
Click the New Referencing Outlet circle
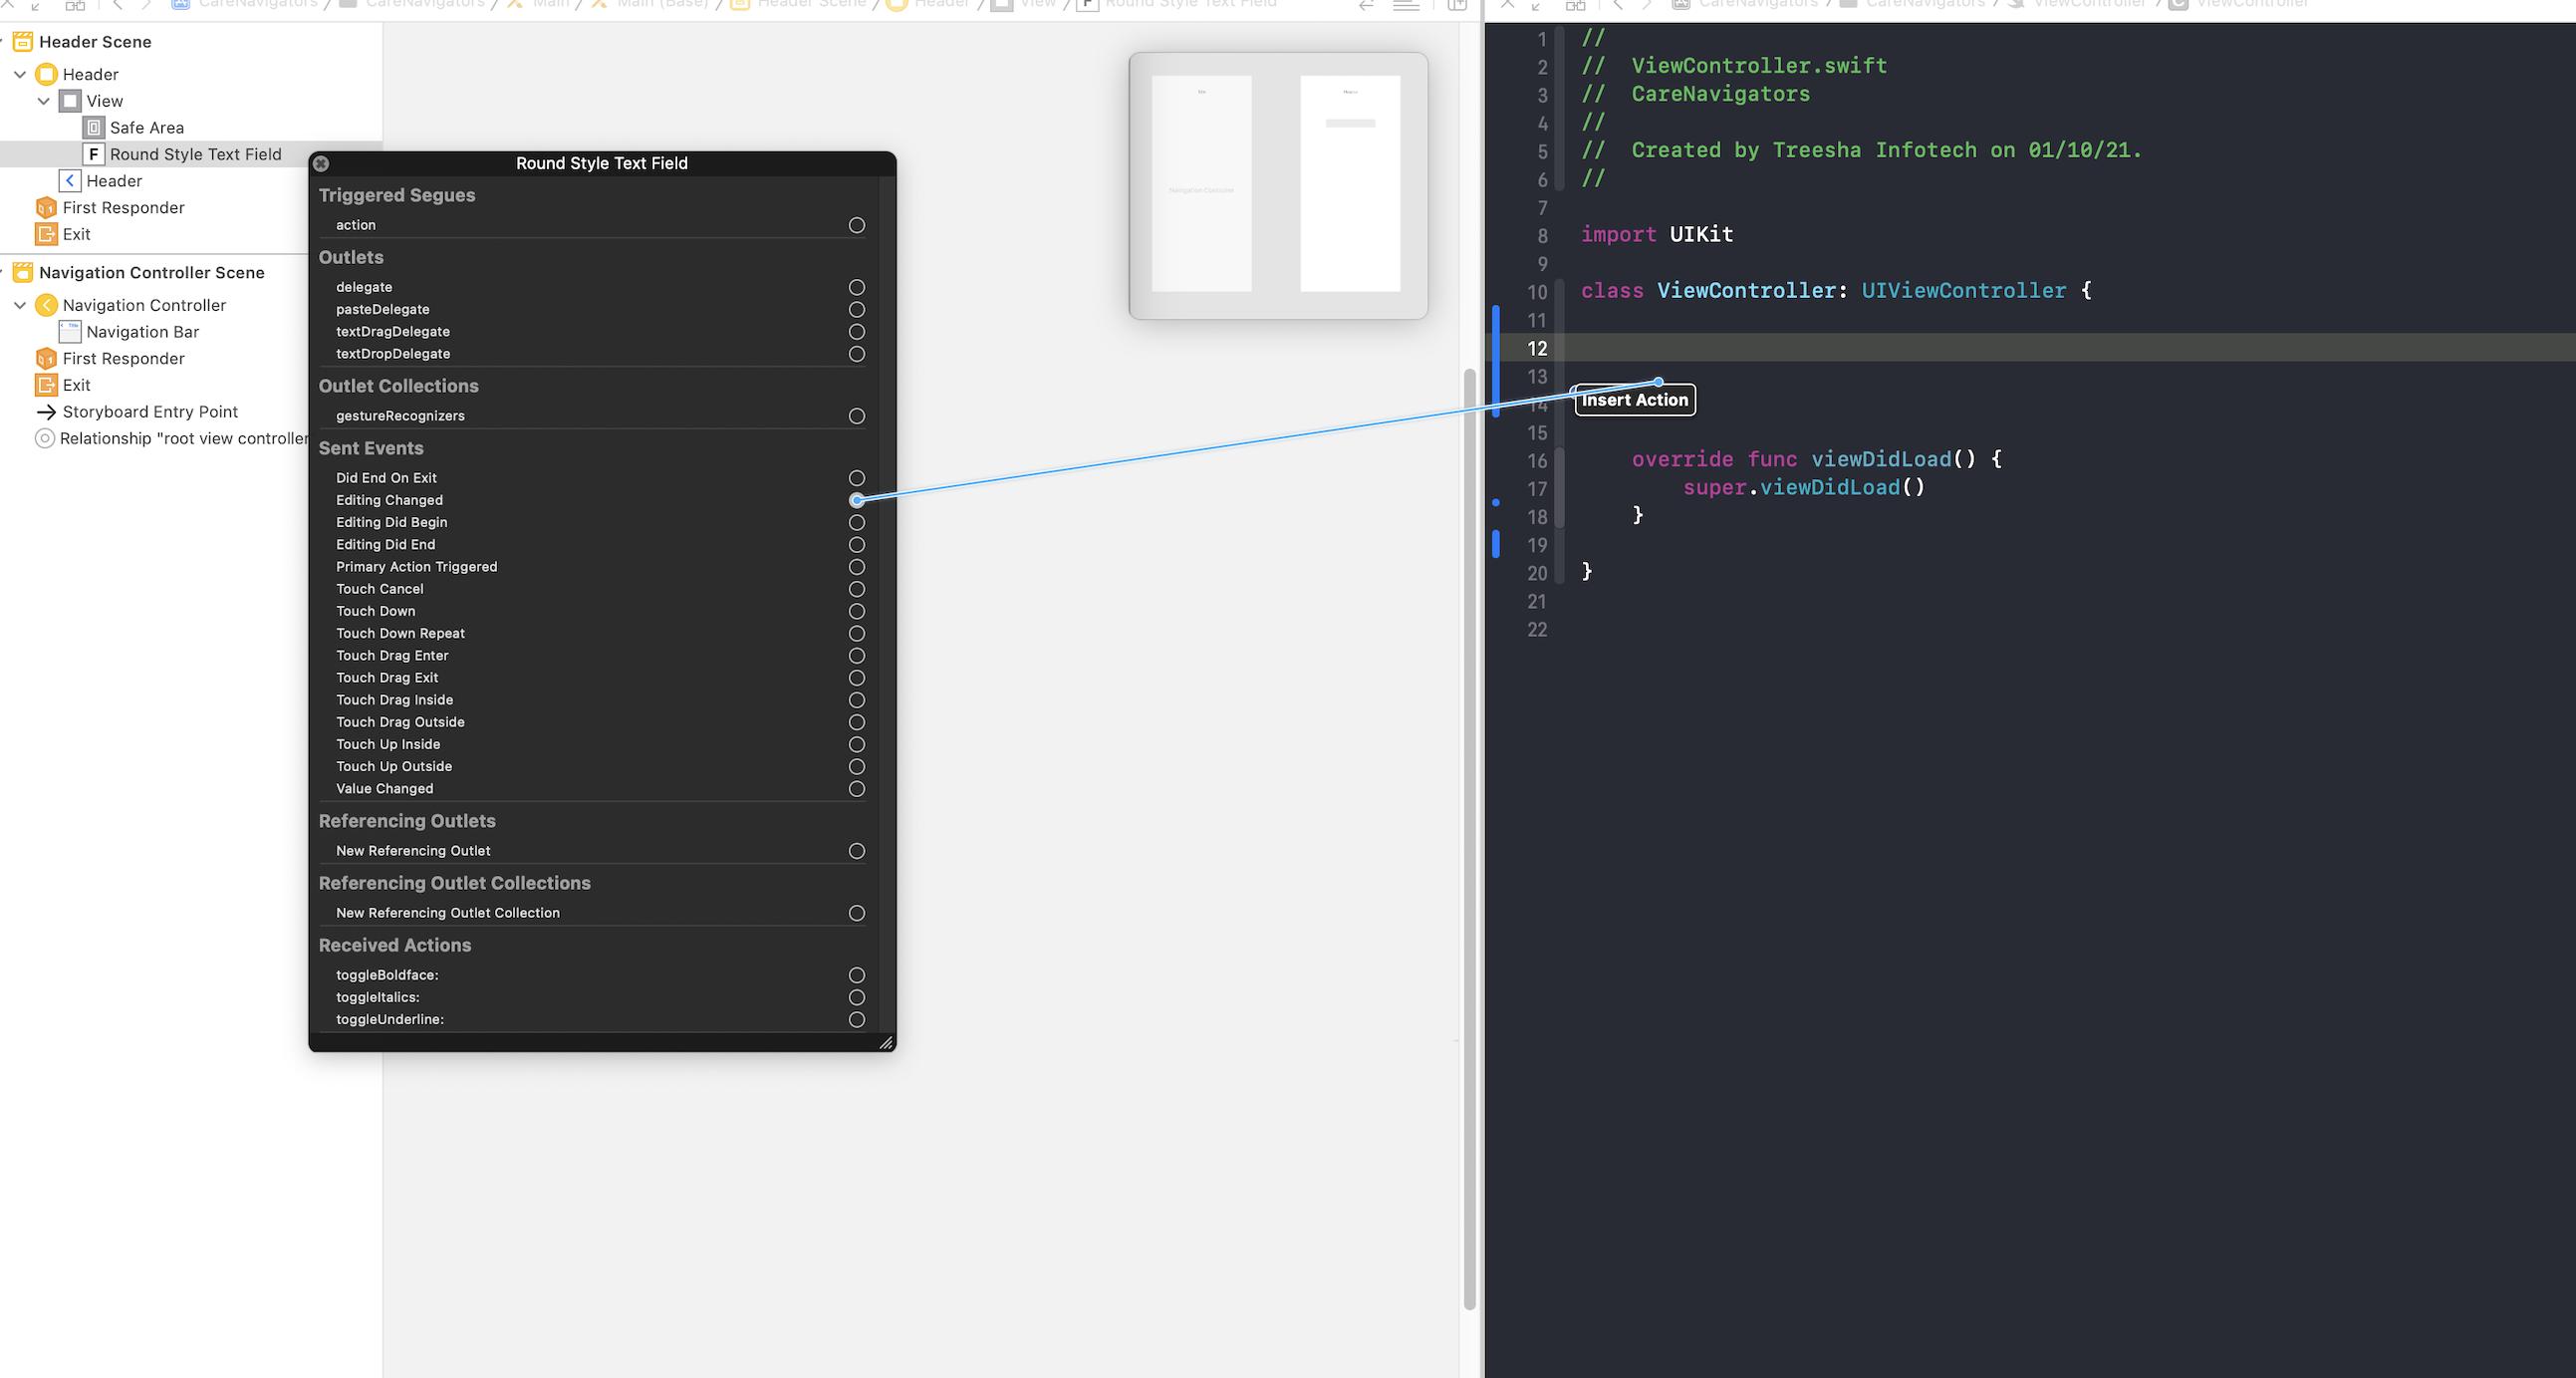click(857, 851)
